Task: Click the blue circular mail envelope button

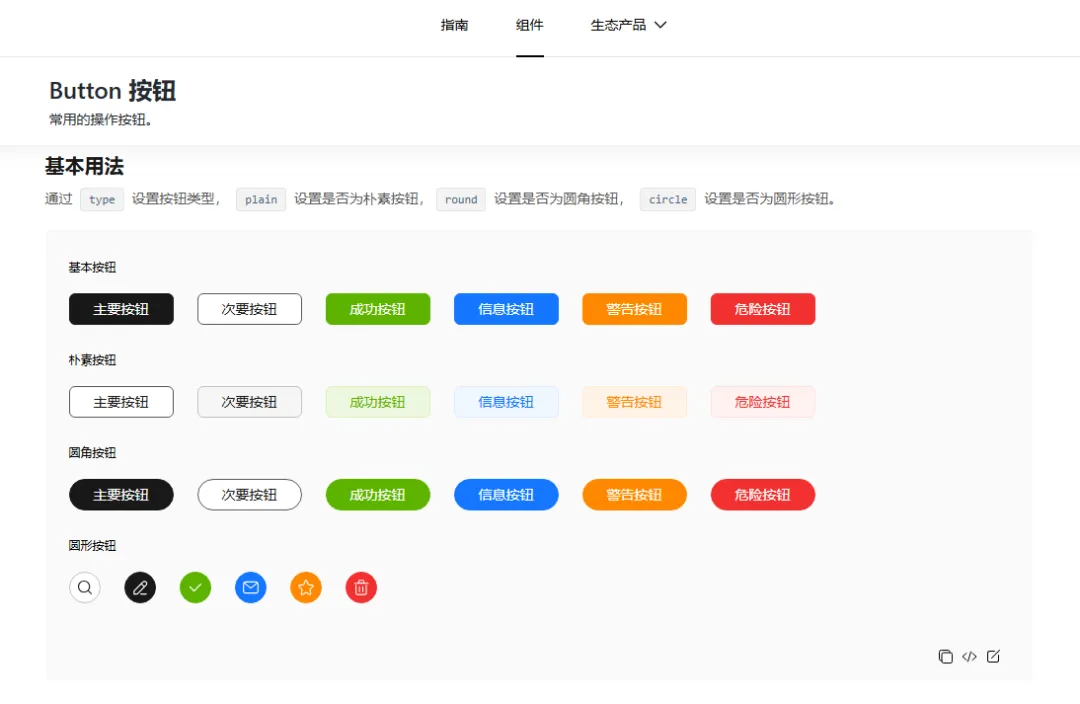Action: click(x=251, y=588)
